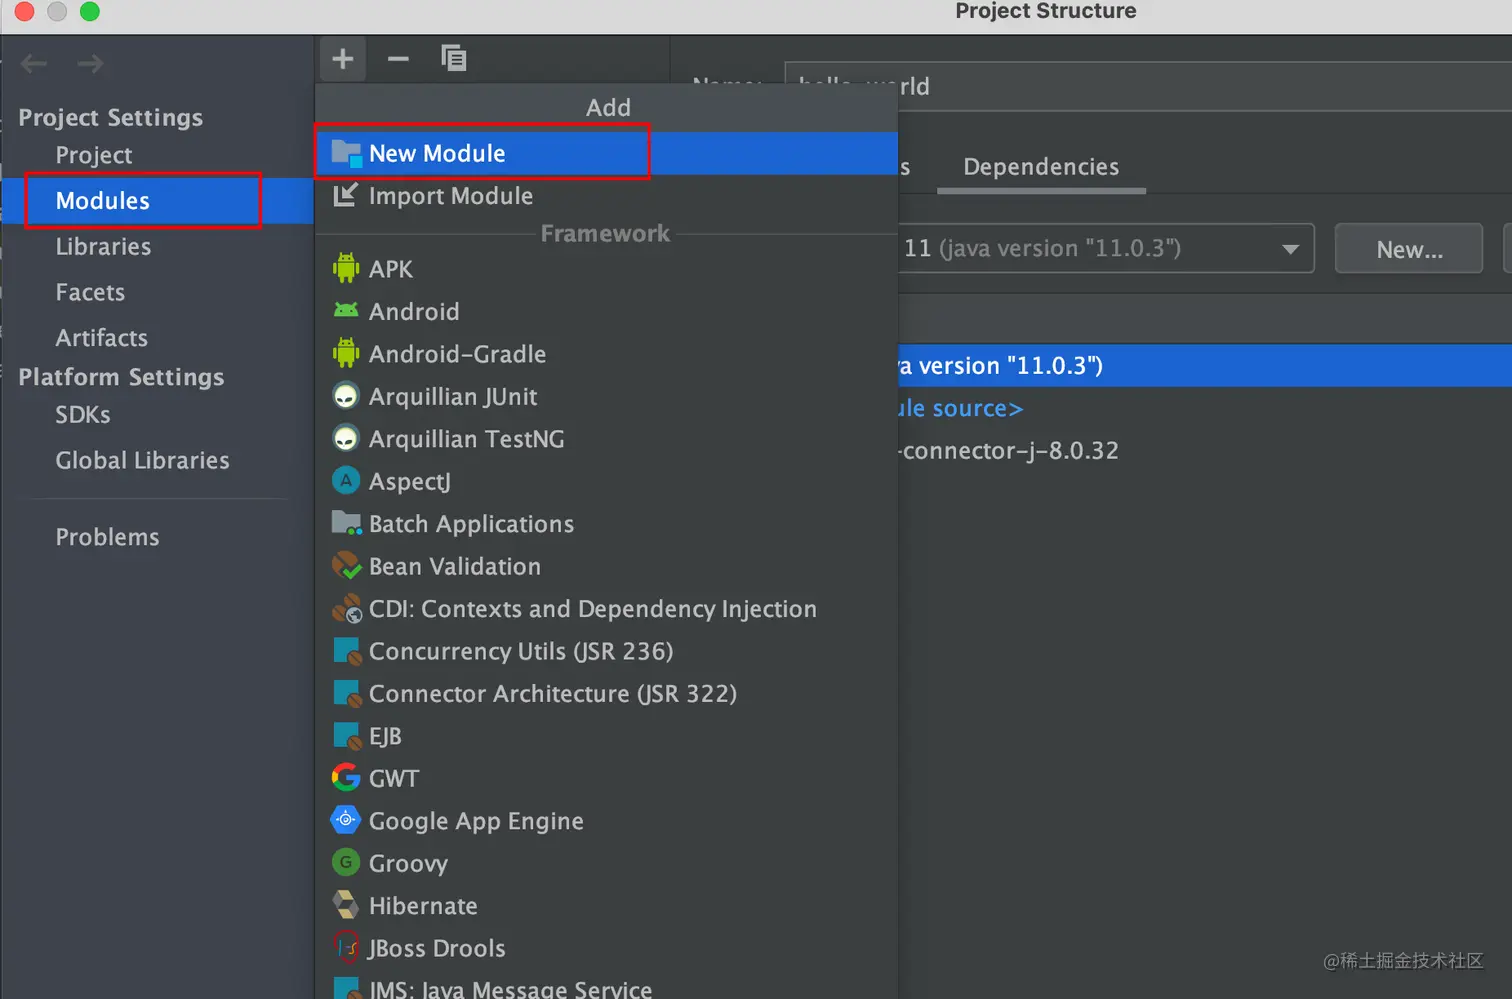Open the Module SDK dropdown arrow
This screenshot has width=1512, height=999.
tap(1290, 249)
